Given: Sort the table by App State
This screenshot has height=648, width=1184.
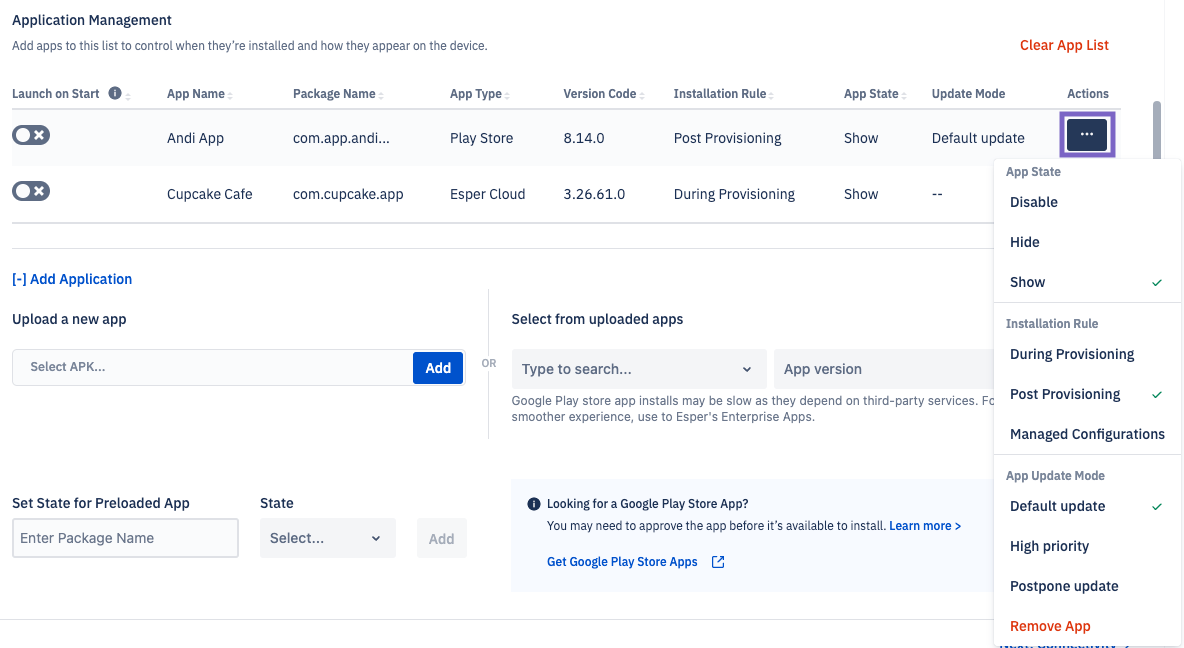Looking at the screenshot, I should pyautogui.click(x=904, y=95).
